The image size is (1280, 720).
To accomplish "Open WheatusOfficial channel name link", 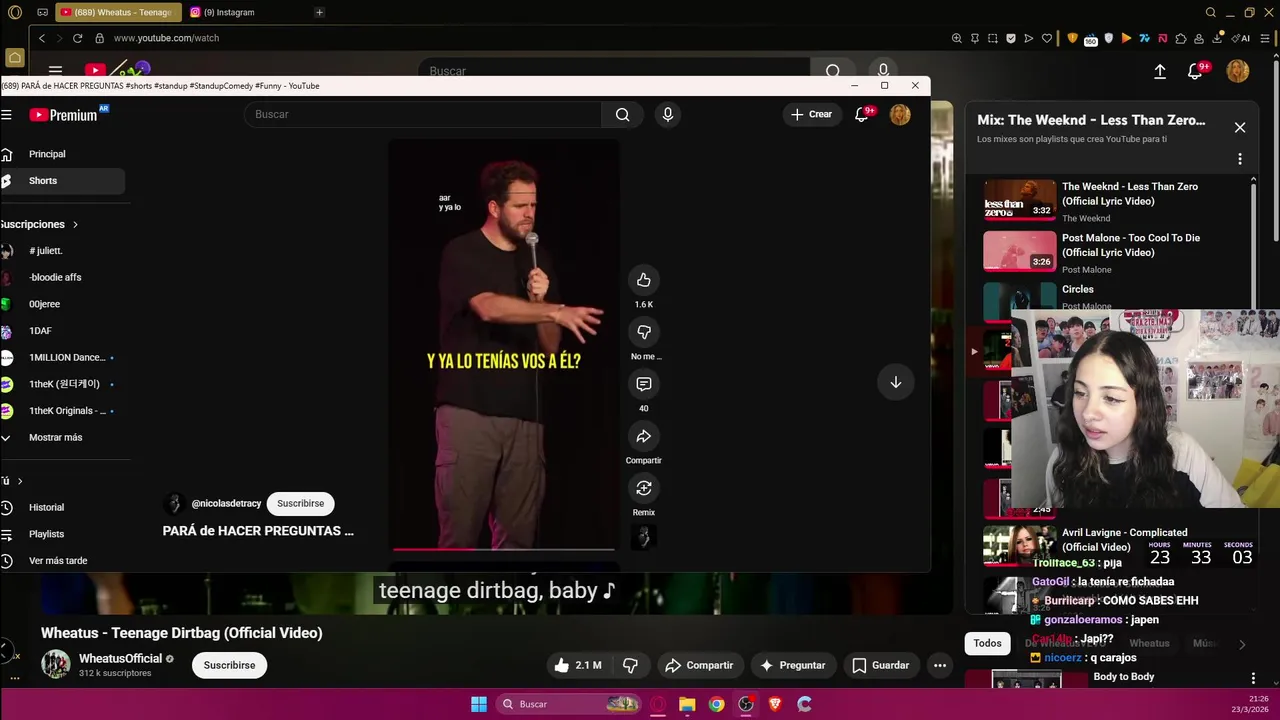I will pyautogui.click(x=120, y=659).
